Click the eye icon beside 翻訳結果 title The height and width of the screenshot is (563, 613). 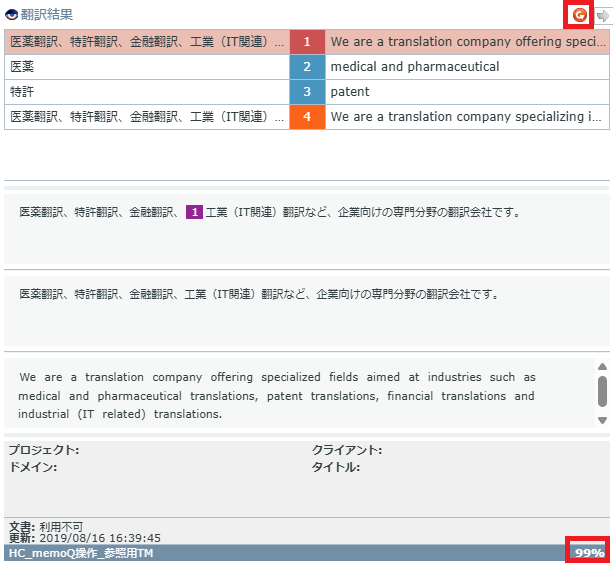point(11,15)
